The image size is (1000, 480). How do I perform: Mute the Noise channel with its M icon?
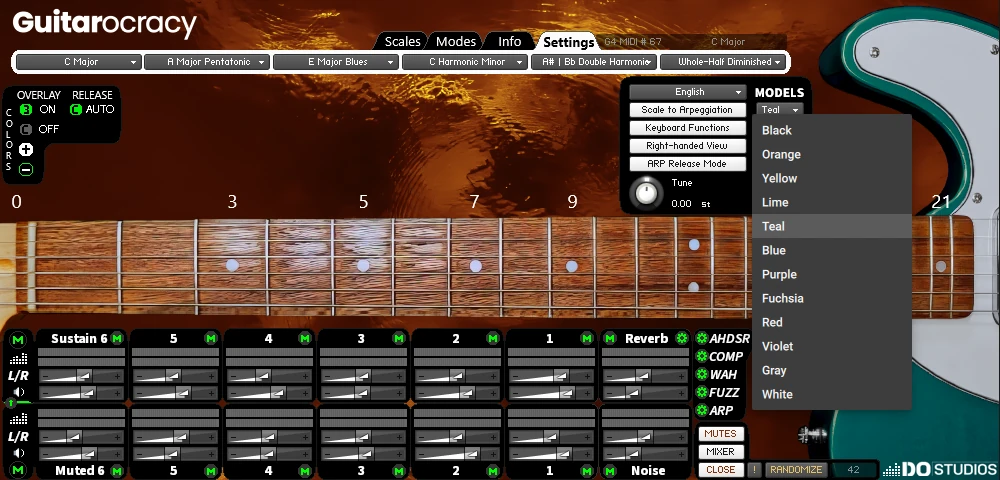(x=610, y=471)
